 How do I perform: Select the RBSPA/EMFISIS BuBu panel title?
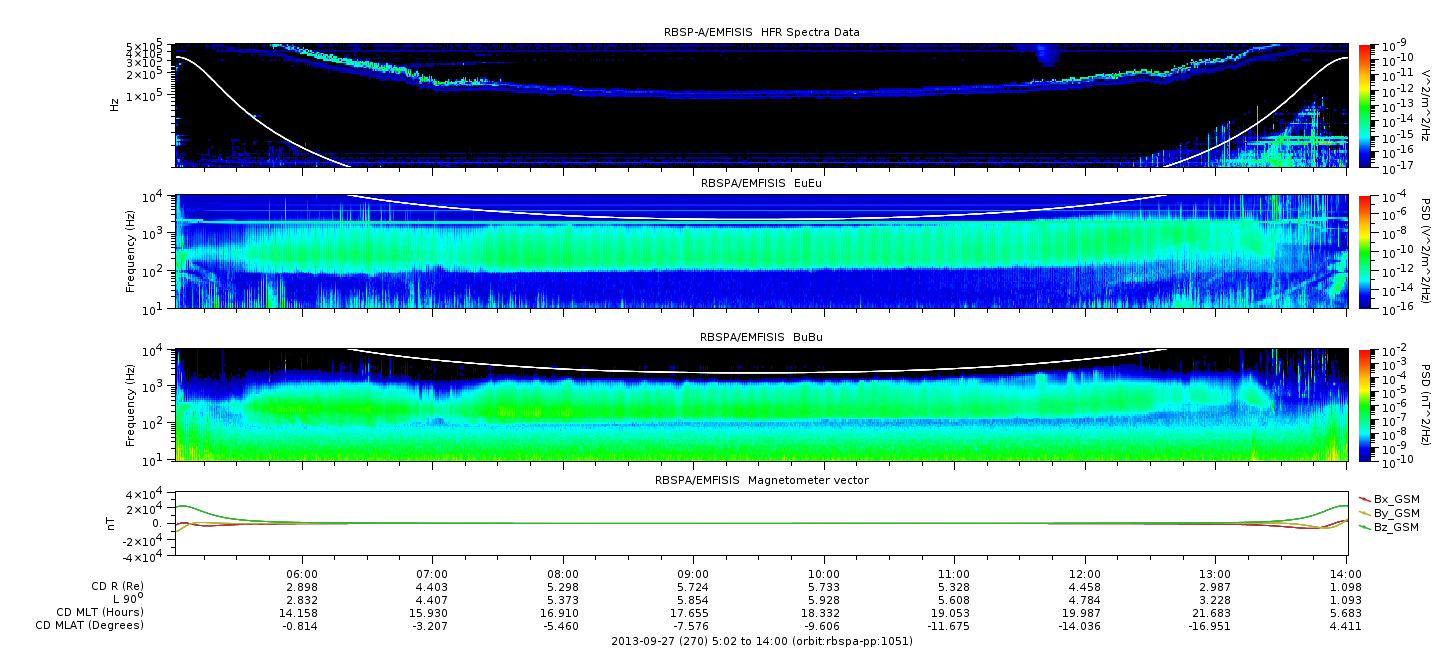[761, 338]
